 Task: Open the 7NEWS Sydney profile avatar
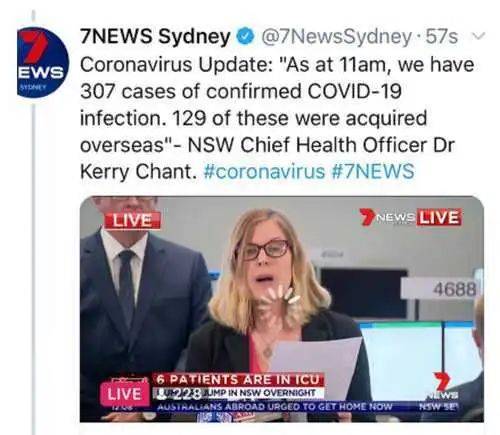pyautogui.click(x=43, y=62)
